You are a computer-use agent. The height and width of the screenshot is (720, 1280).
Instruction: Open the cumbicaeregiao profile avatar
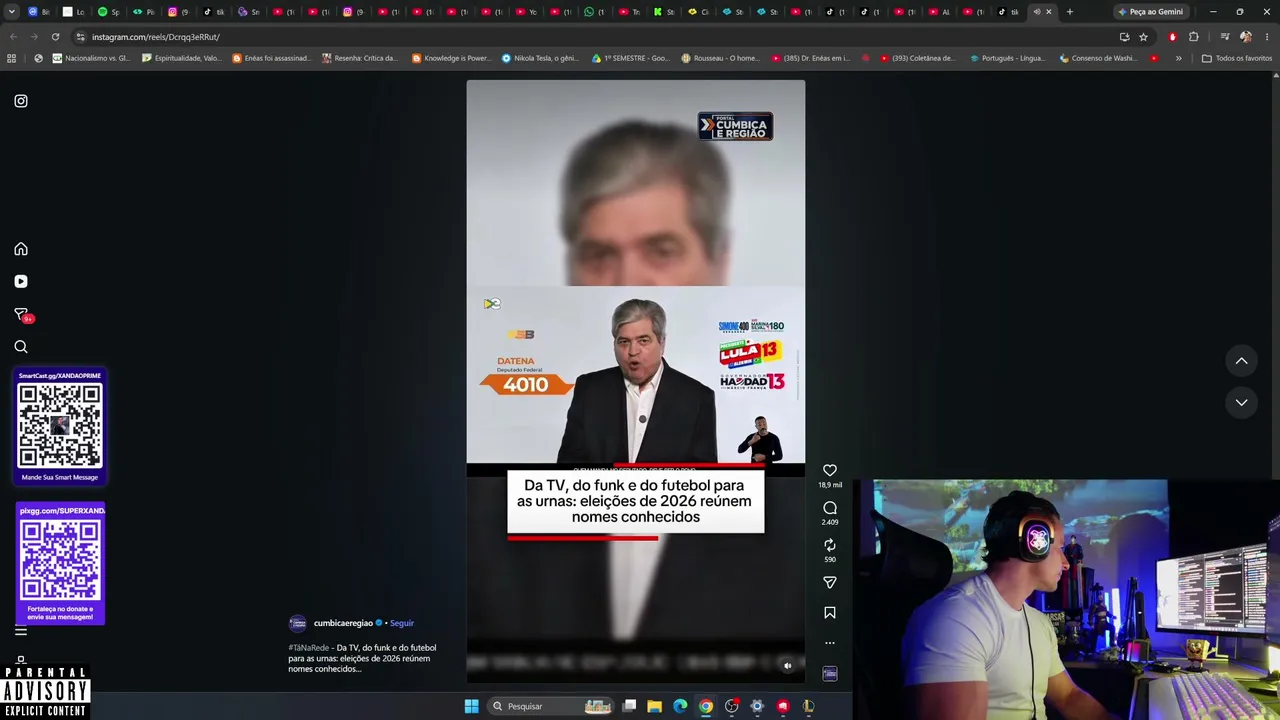(x=297, y=624)
